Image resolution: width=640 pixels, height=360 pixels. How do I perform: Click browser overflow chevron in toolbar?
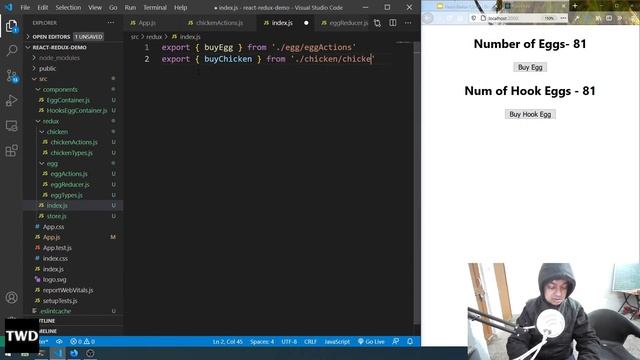[620, 18]
